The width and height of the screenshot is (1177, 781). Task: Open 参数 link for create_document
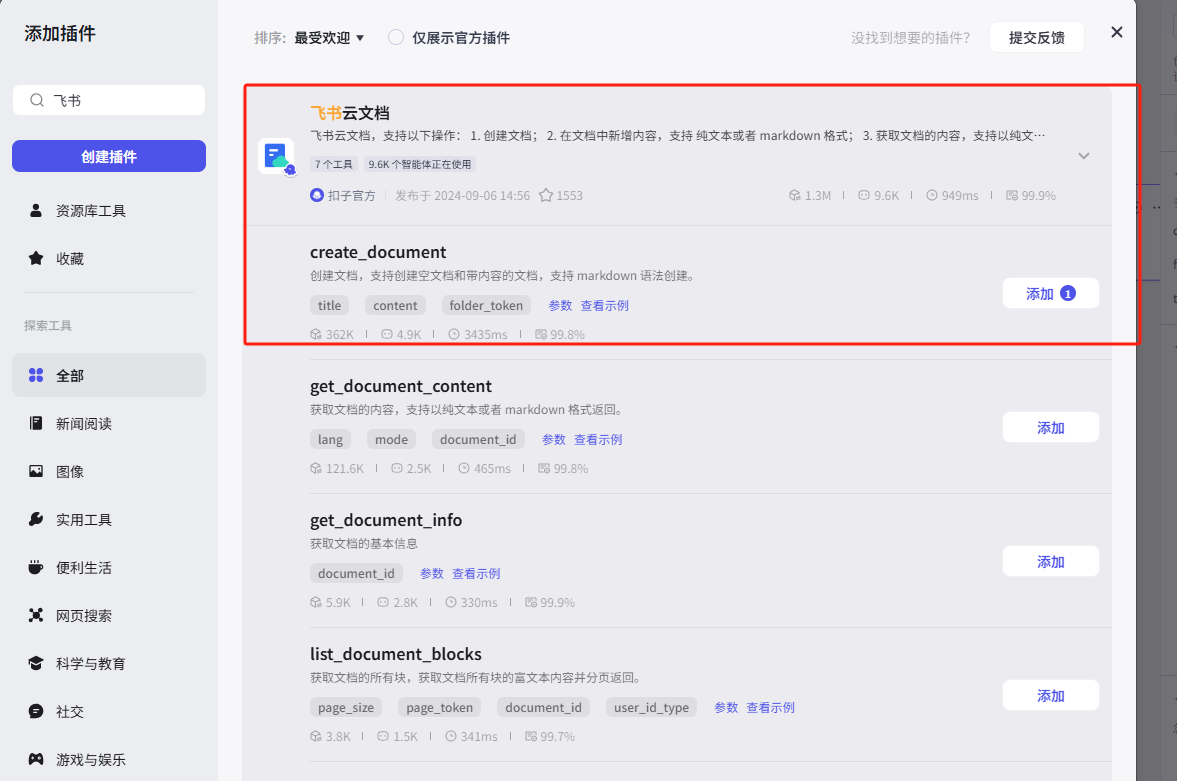[560, 306]
